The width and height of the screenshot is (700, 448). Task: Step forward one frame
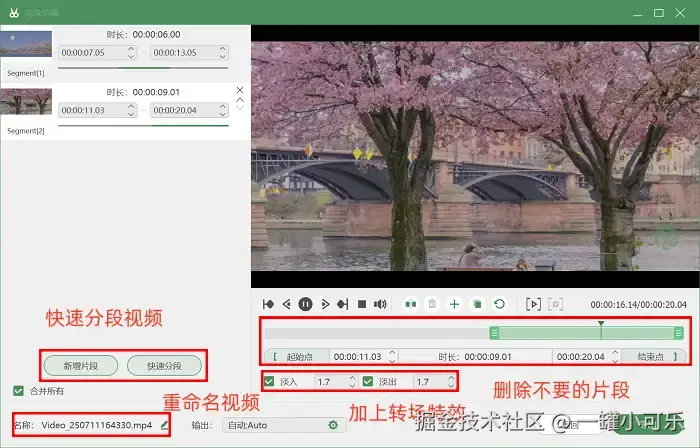click(325, 304)
